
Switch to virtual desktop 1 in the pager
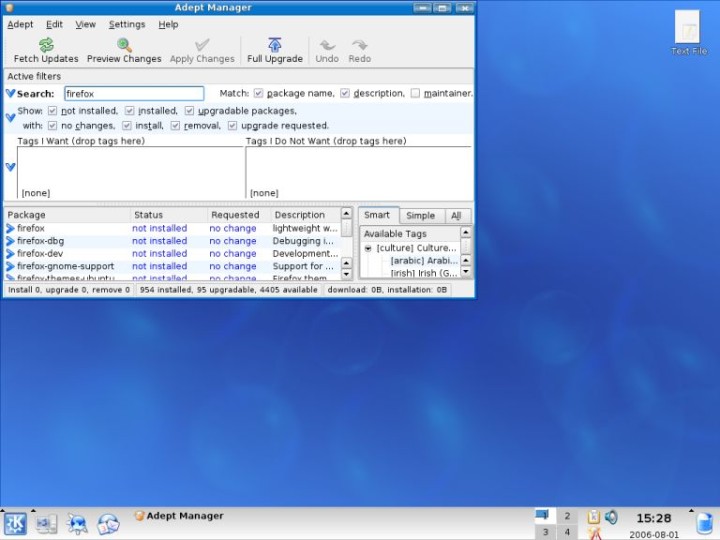[x=546, y=516]
